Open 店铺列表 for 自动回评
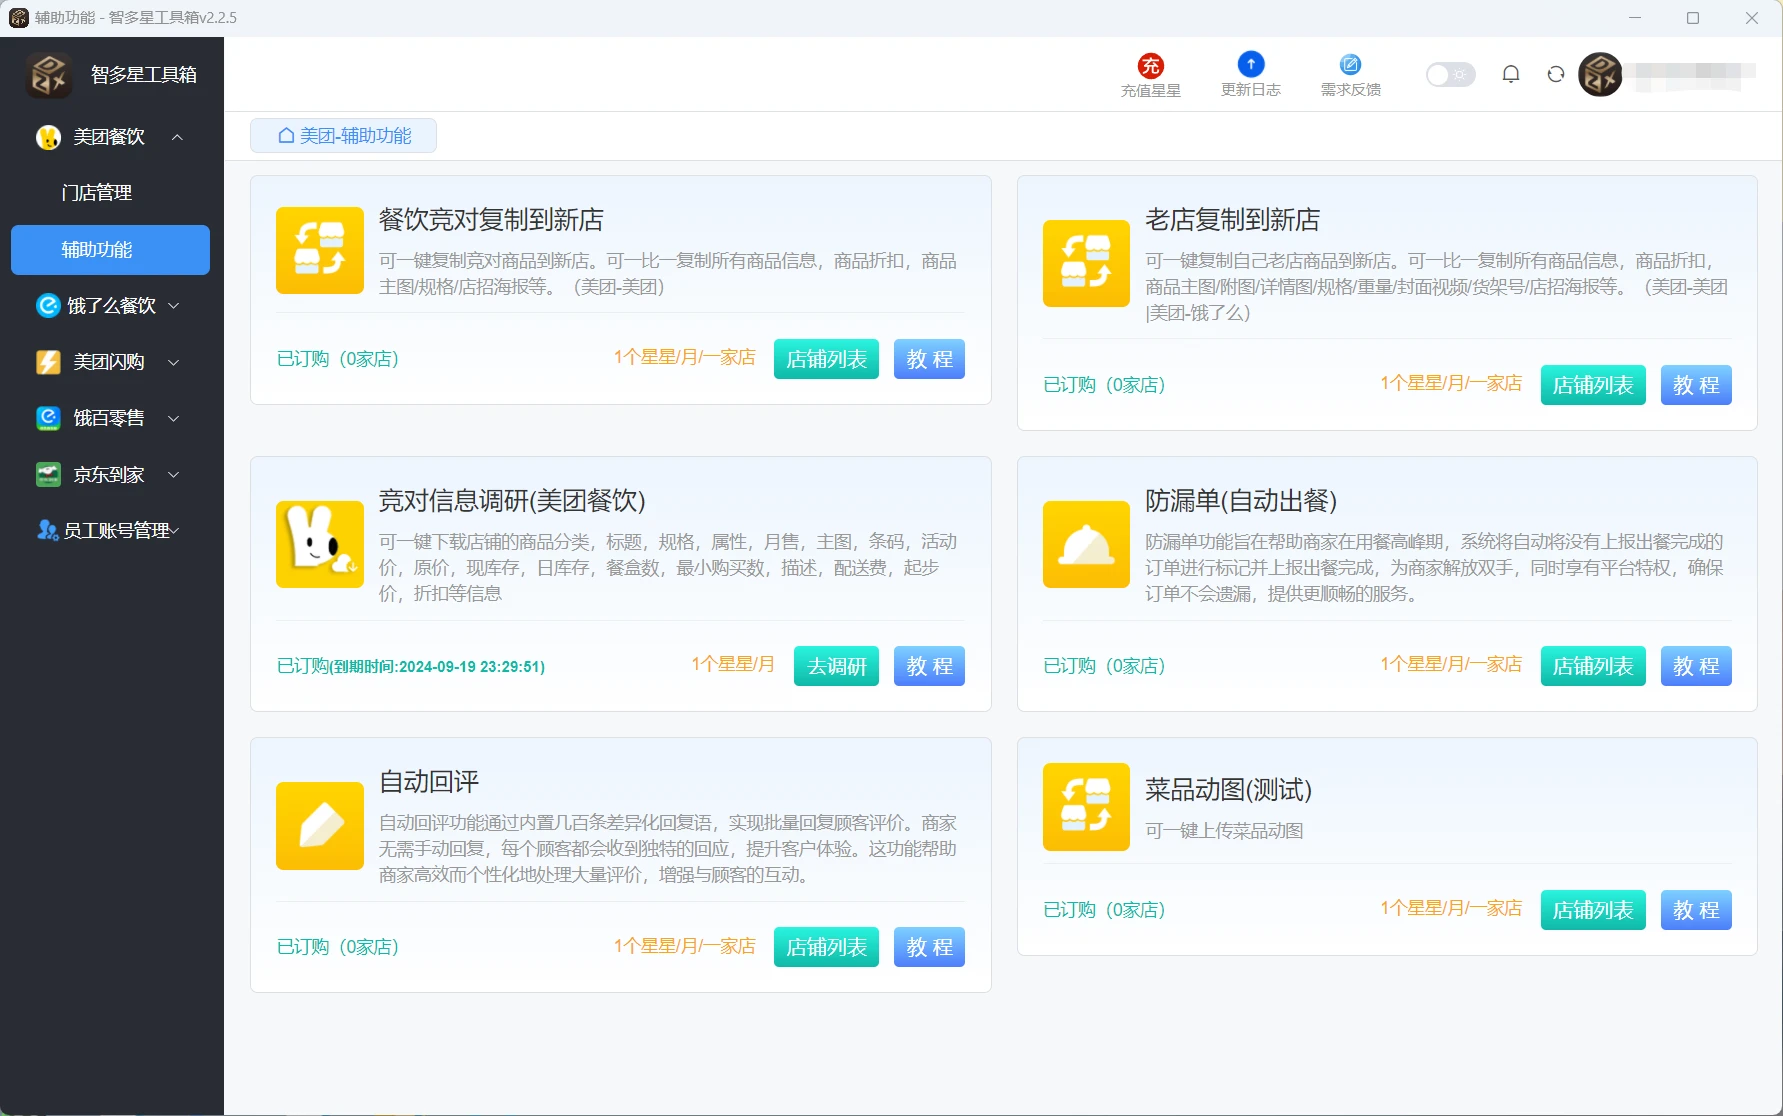Viewport: 1783px width, 1116px height. [826, 947]
